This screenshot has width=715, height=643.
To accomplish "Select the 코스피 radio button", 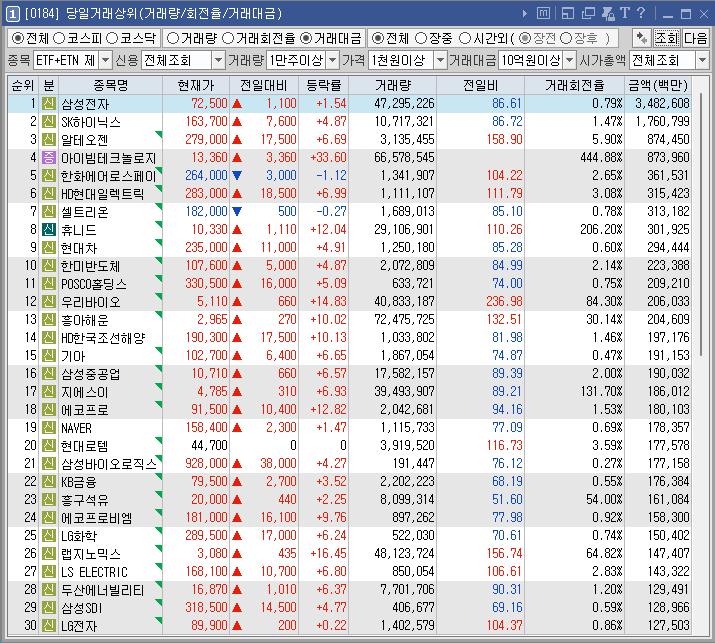I will click(x=59, y=38).
